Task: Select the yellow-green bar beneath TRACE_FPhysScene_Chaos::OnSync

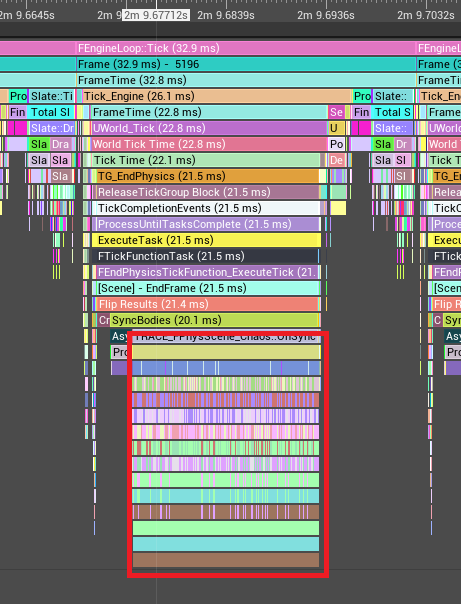Action: [x=226, y=352]
